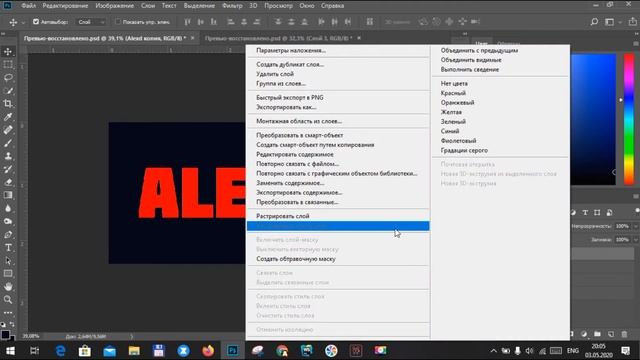Open the search magnifier in the options bar
This screenshot has width=640, height=360.
click(594, 22)
